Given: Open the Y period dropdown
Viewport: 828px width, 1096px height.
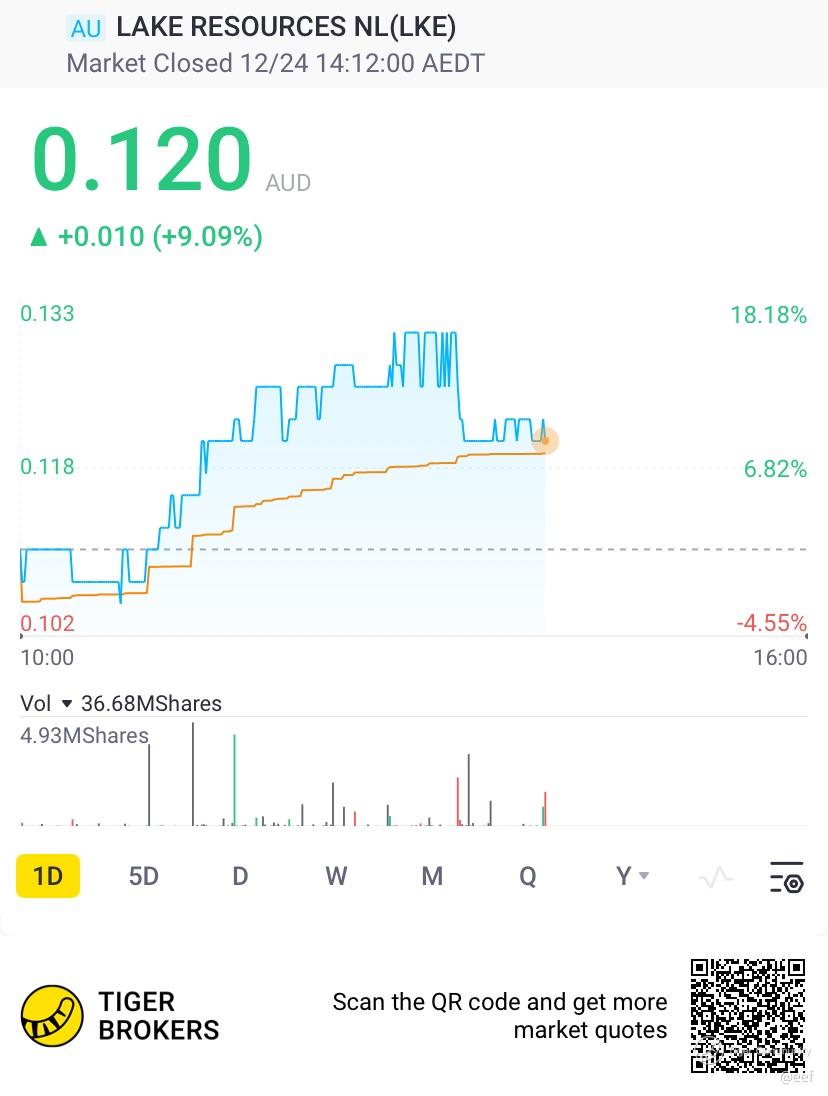Looking at the screenshot, I should [x=632, y=877].
